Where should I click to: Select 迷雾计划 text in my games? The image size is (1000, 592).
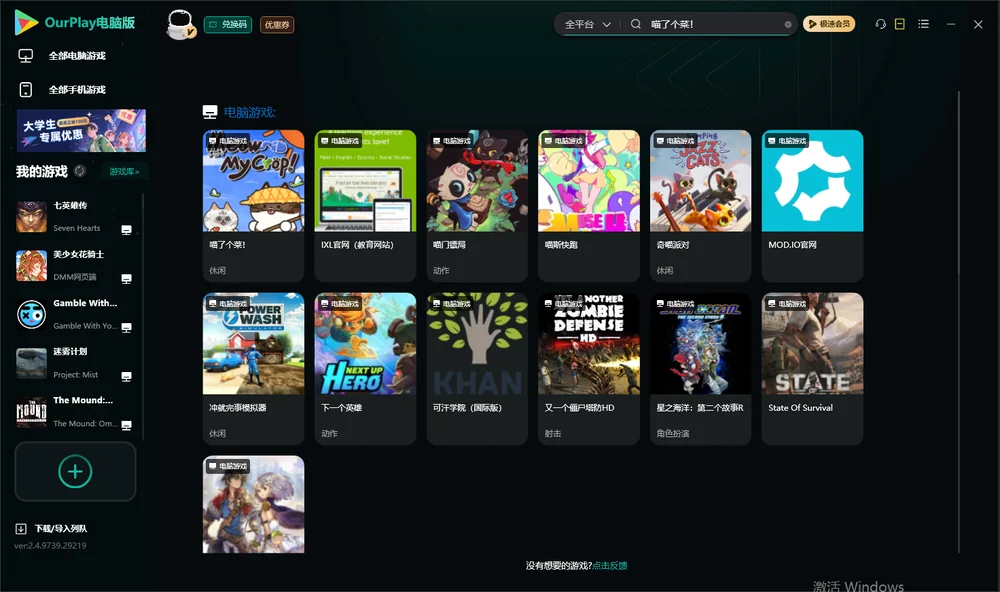(x=70, y=352)
